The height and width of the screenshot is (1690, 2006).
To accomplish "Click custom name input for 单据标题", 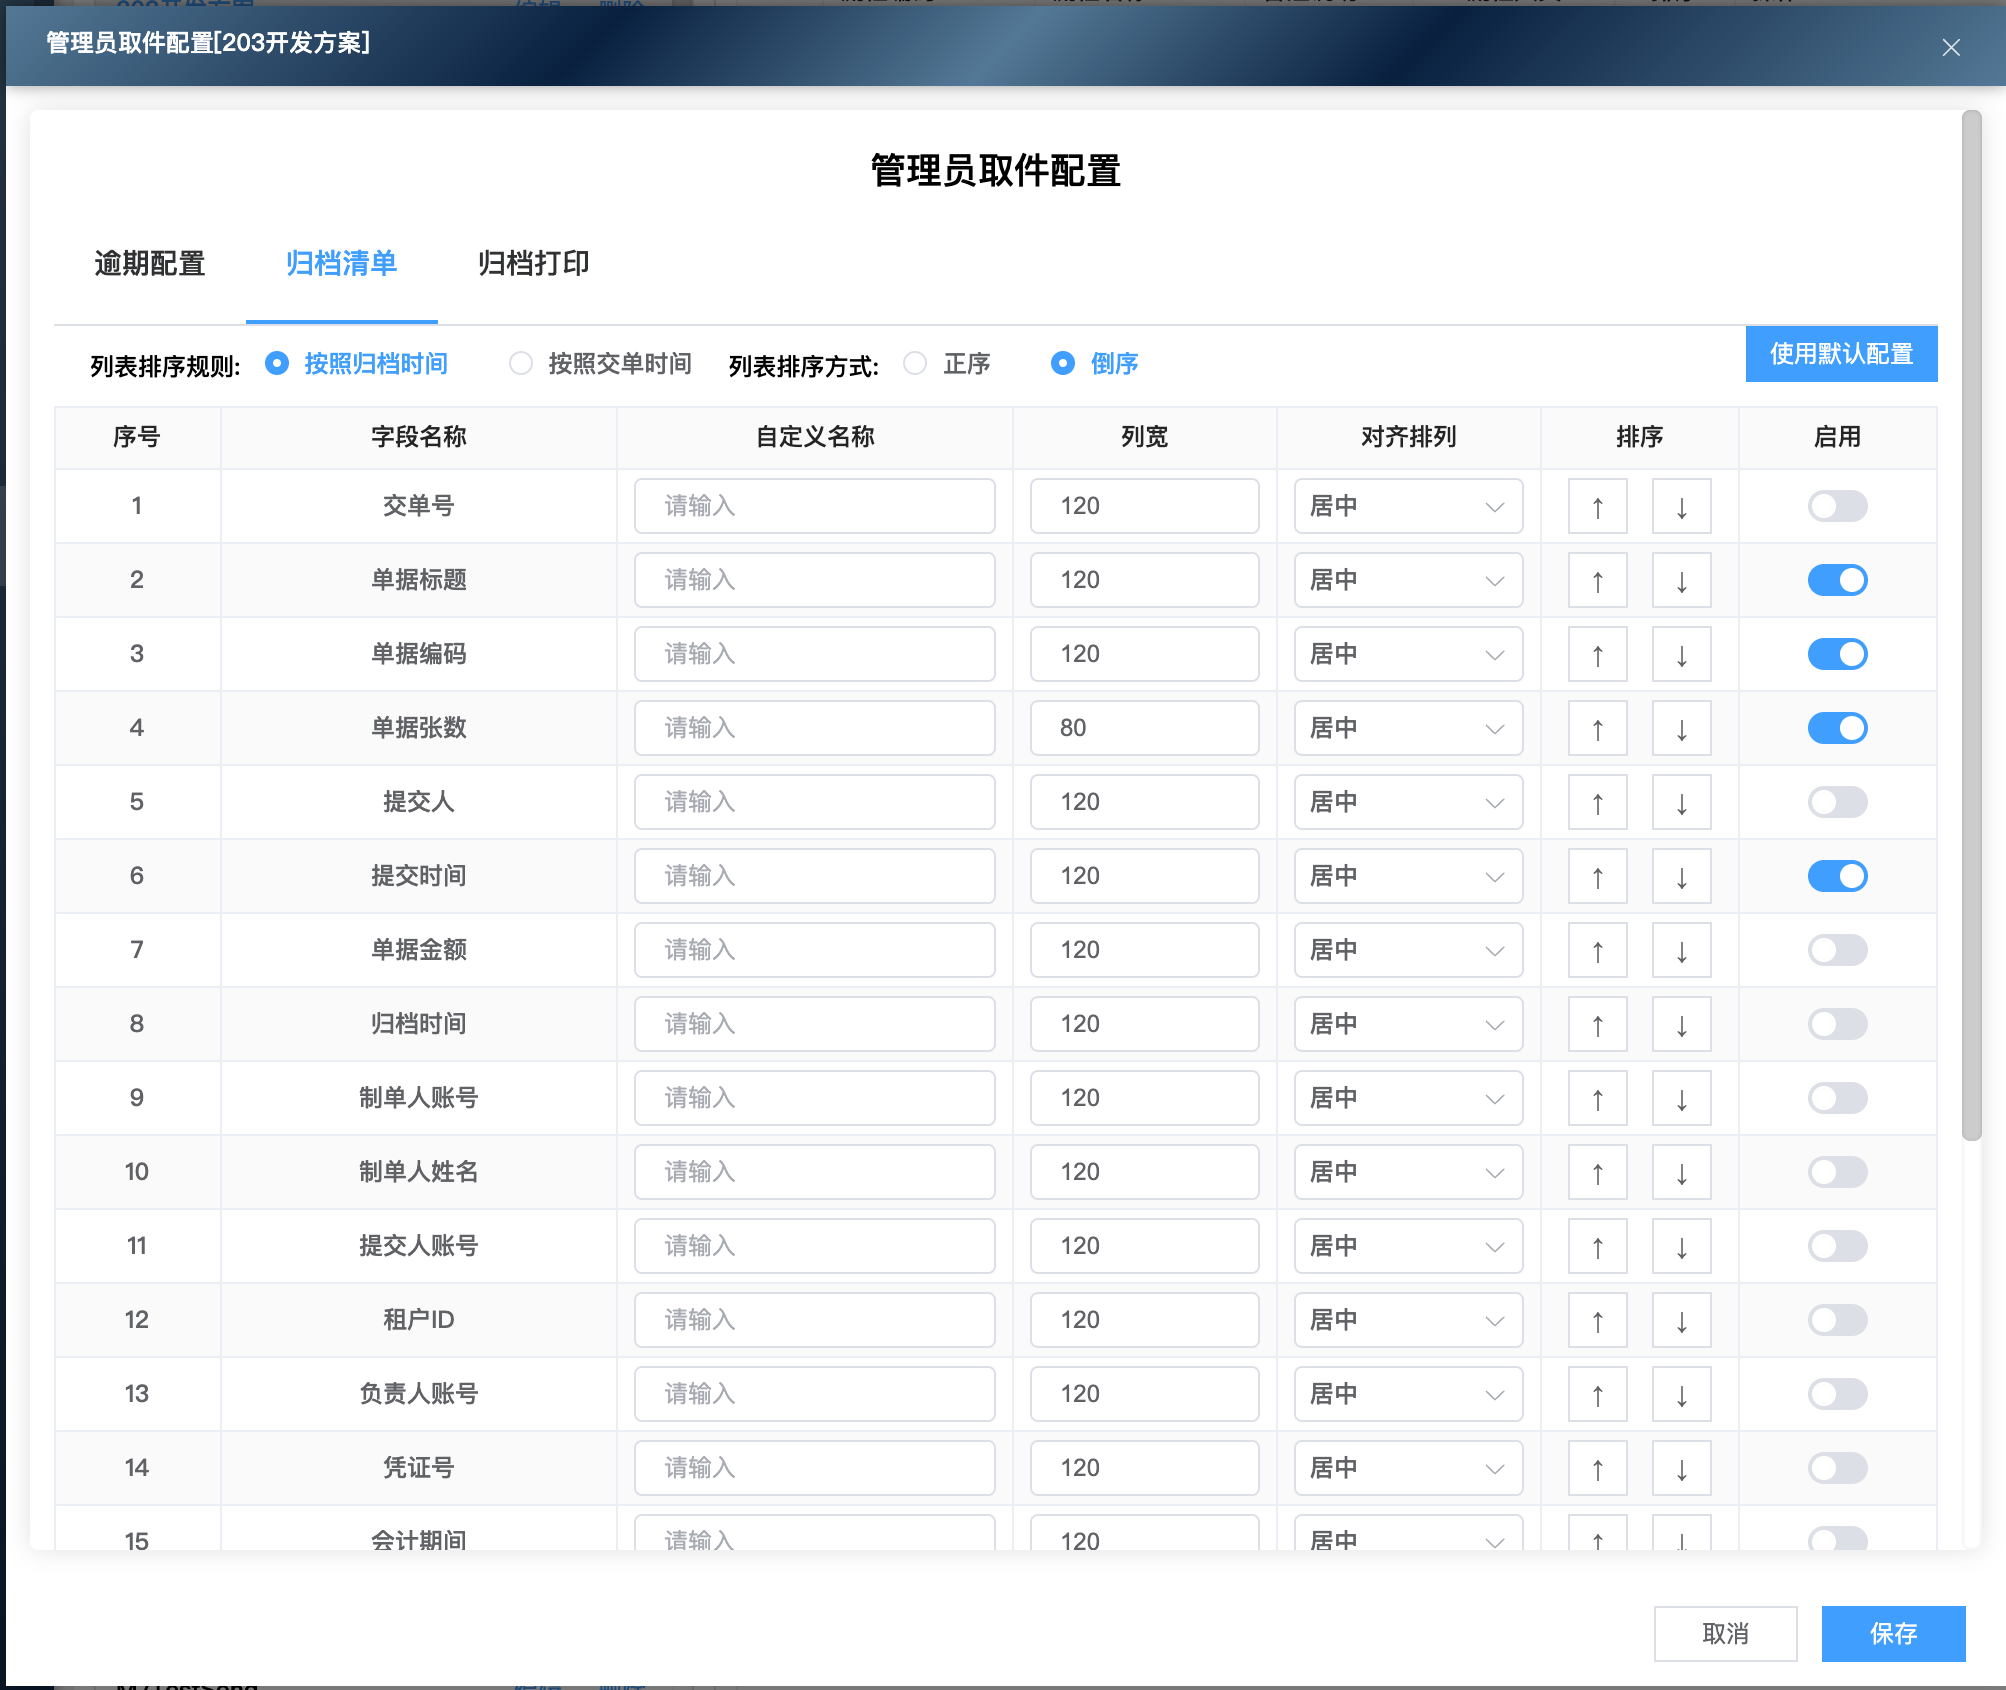I will pos(814,581).
